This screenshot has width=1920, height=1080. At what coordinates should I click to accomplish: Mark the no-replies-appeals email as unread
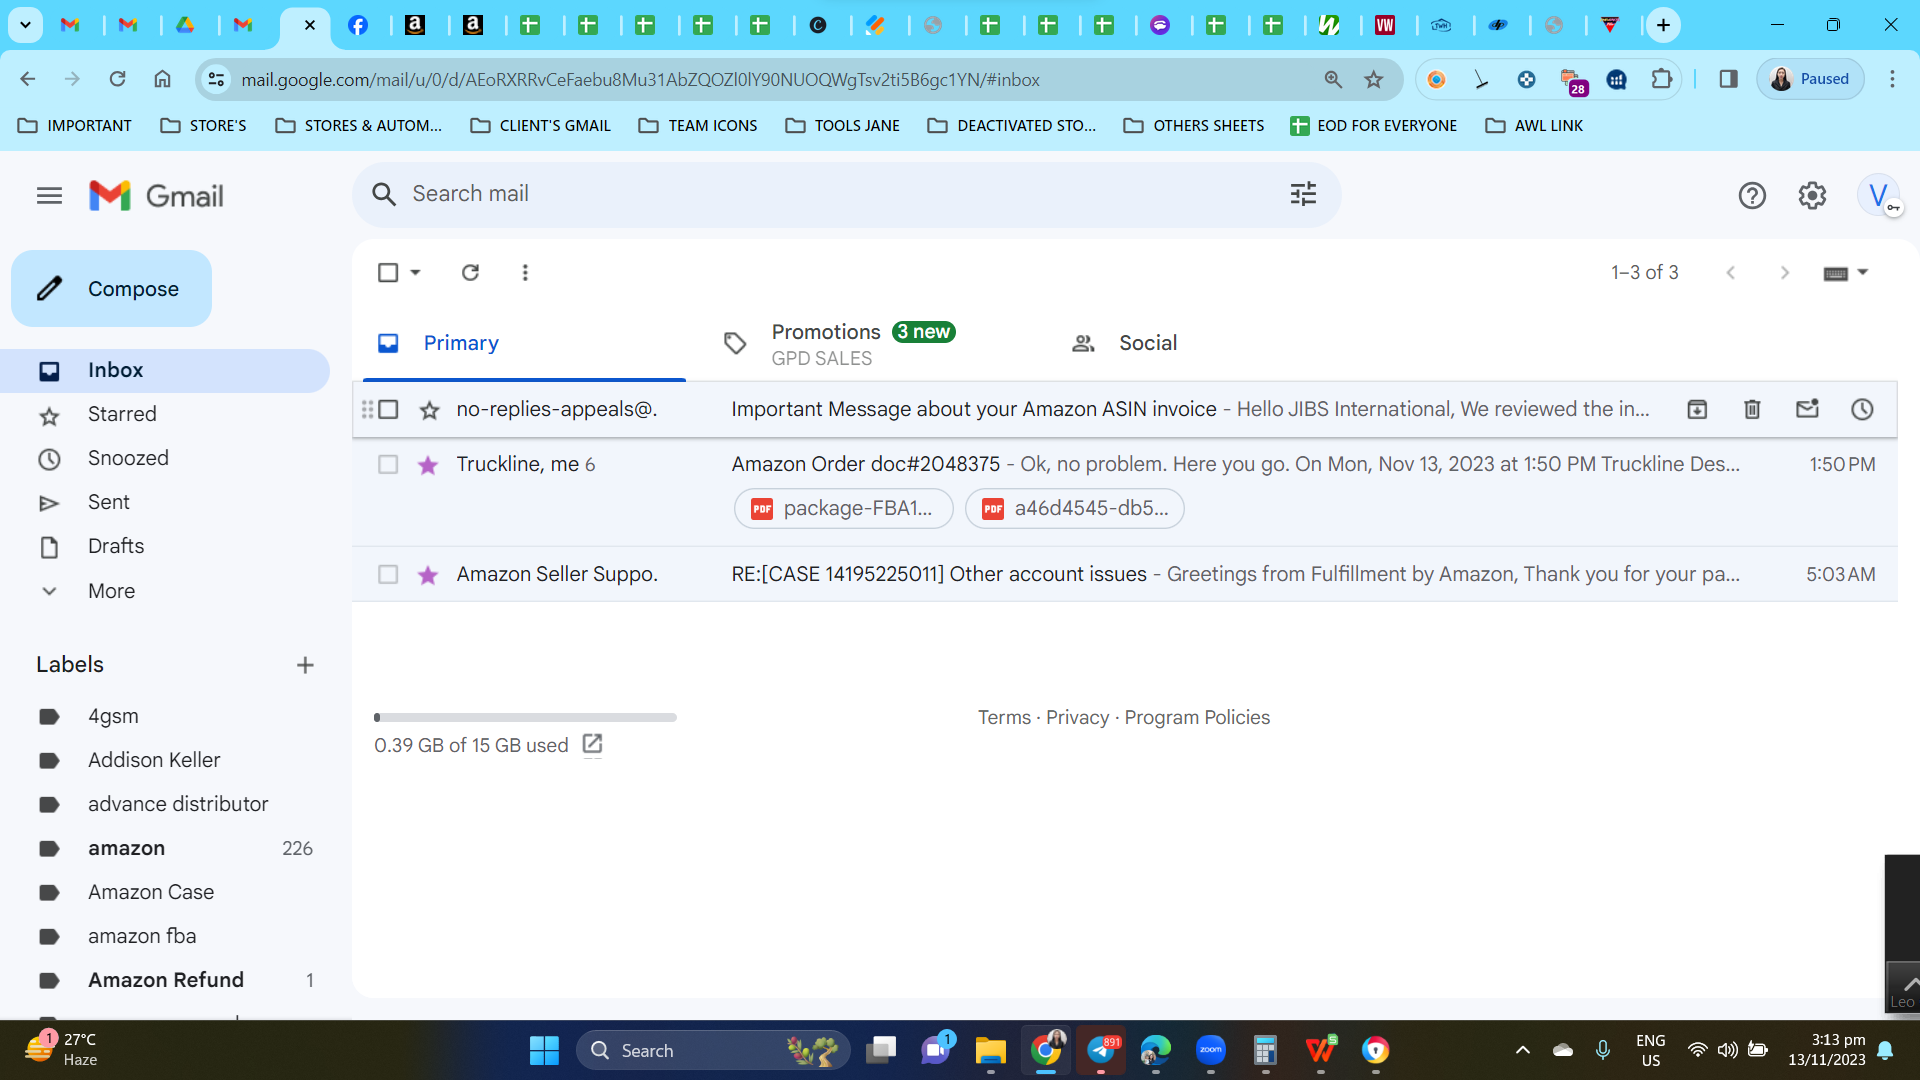click(1807, 409)
